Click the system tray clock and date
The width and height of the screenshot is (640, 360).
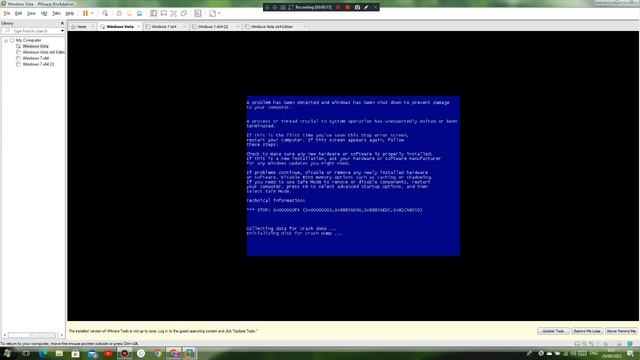[611, 353]
